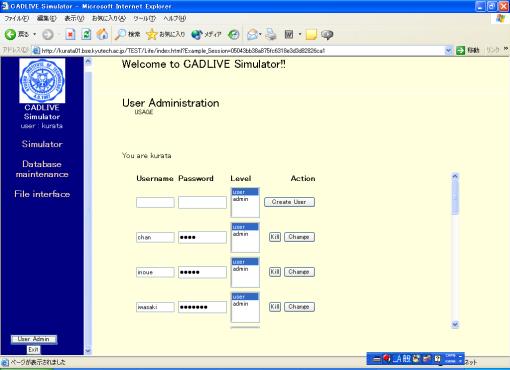Image resolution: width=510 pixels, height=370 pixels.
Task: Click the Home icon in toolbar
Action: pos(102,34)
